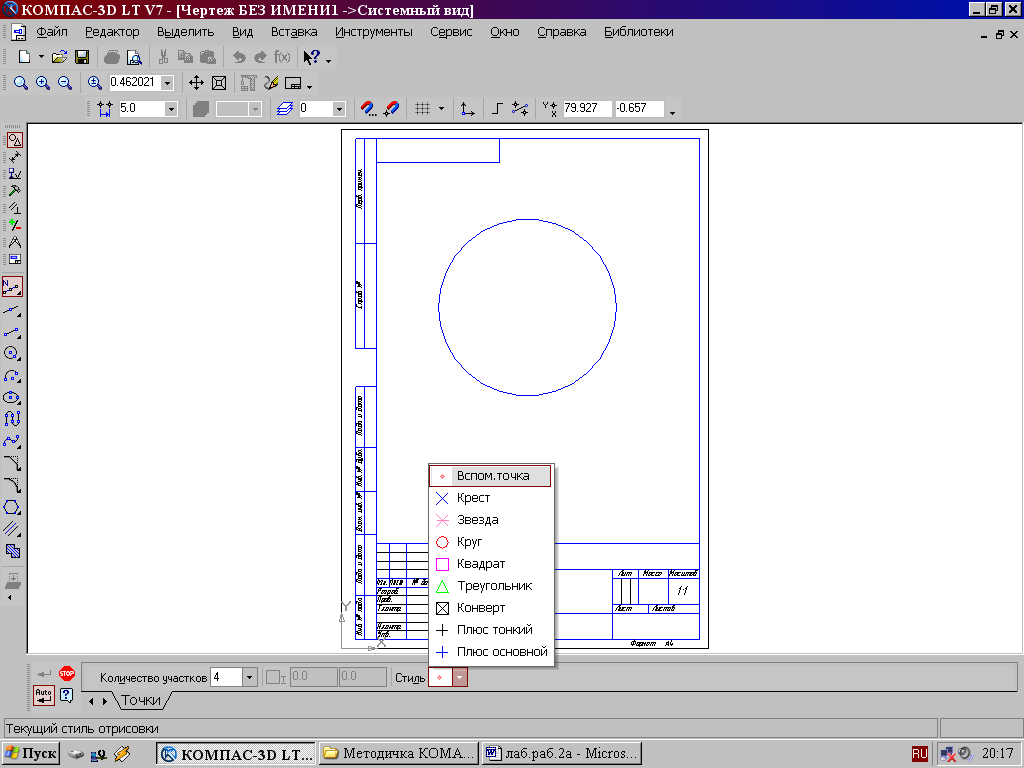The width and height of the screenshot is (1024, 768).
Task: Switch to Методичка КОМА... taskbar window
Action: 399,754
